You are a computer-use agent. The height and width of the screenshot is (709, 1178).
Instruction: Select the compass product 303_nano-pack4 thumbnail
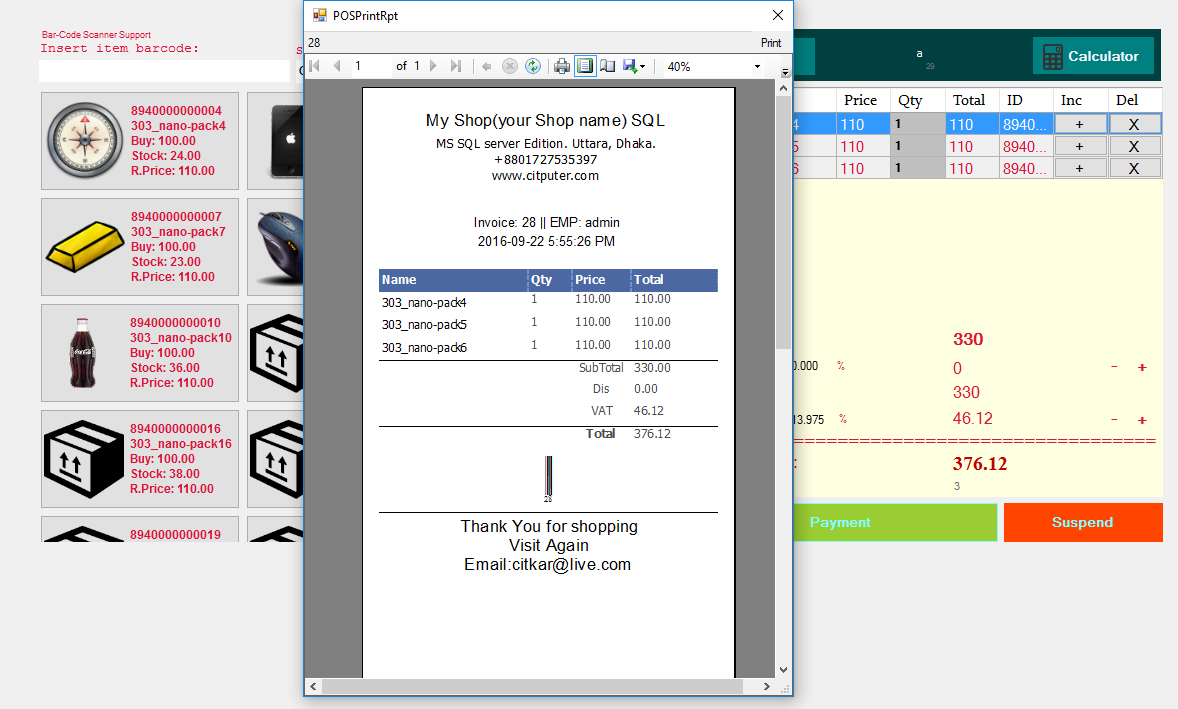click(x=85, y=140)
